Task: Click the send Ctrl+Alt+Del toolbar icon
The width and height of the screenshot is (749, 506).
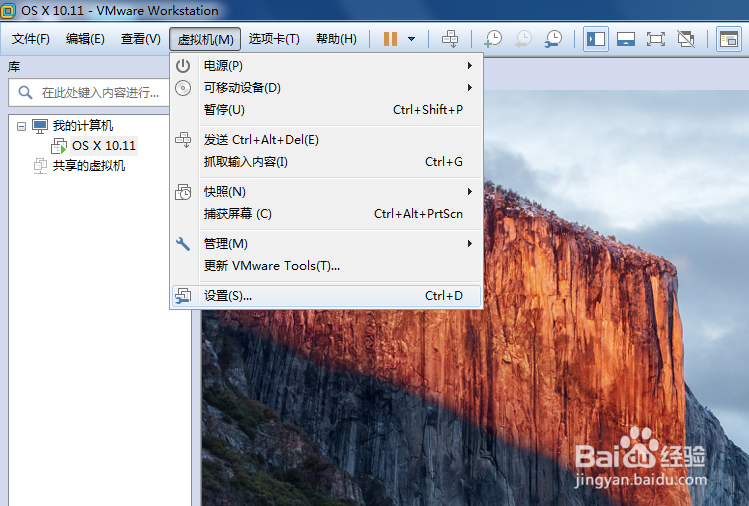Action: point(449,39)
